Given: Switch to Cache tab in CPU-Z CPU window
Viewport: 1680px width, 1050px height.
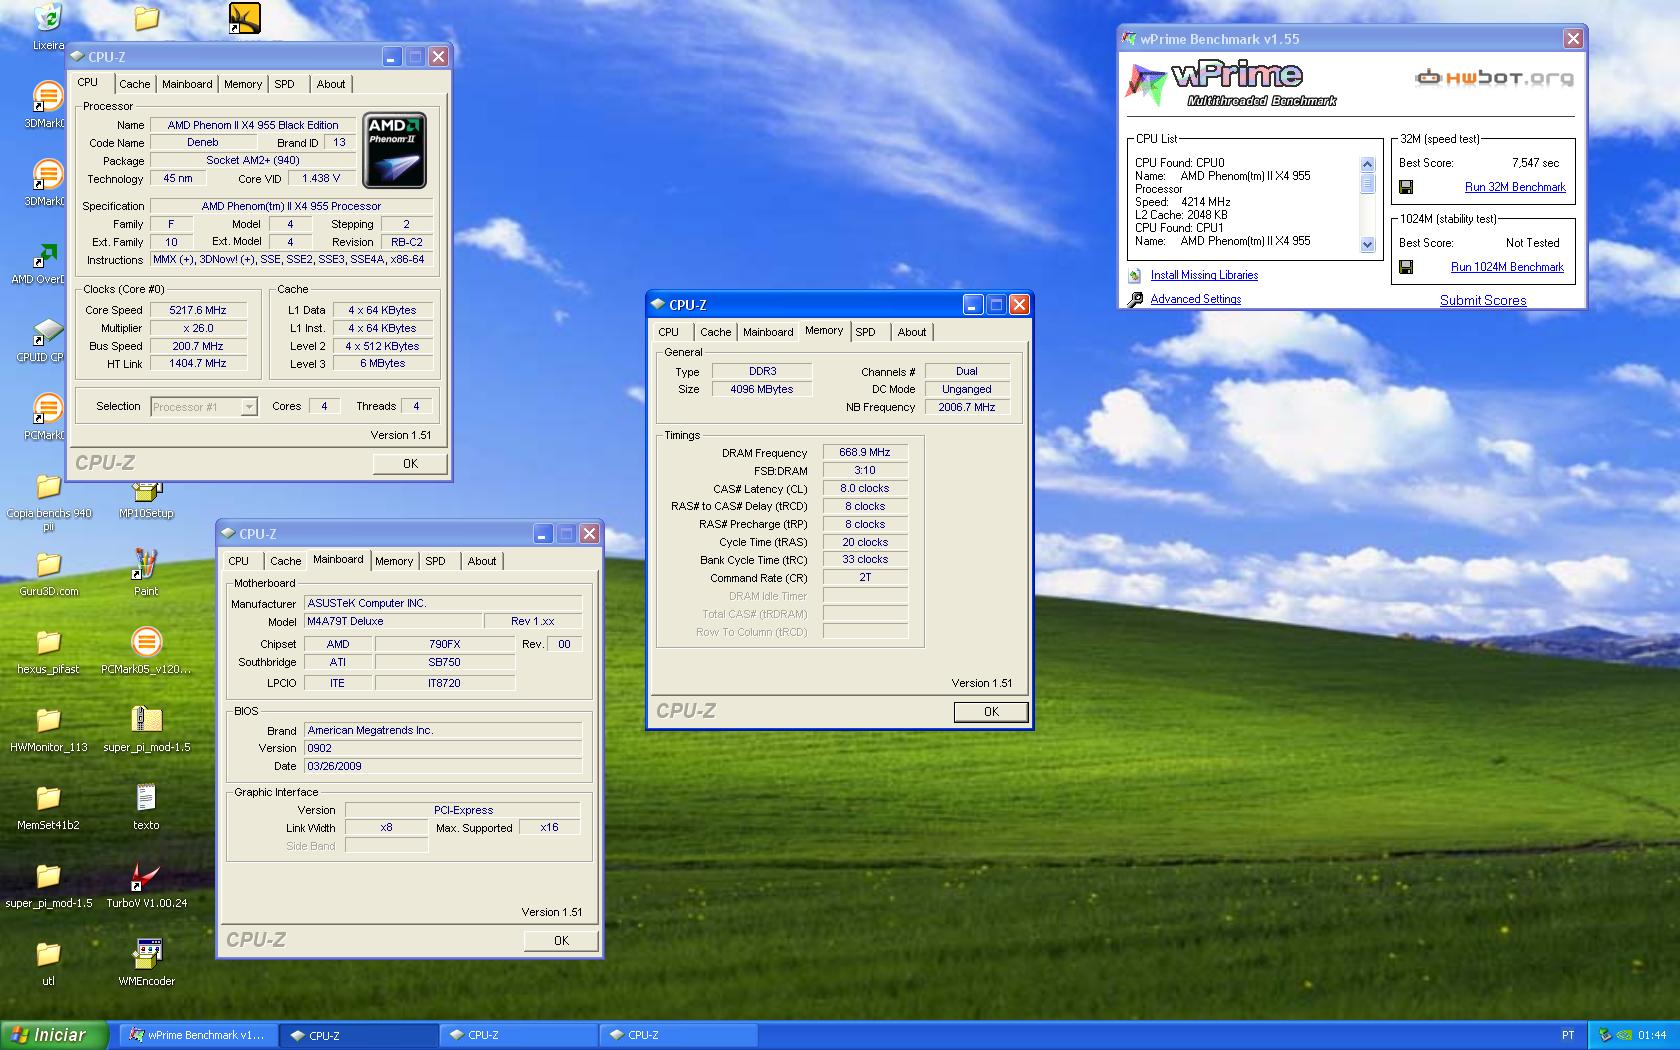Looking at the screenshot, I should pos(134,84).
